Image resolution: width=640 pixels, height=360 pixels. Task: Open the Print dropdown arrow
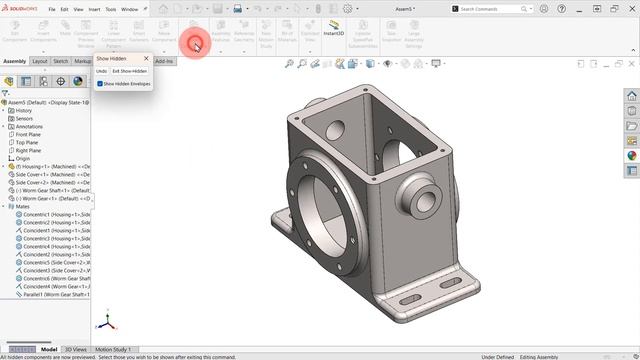click(x=247, y=9)
